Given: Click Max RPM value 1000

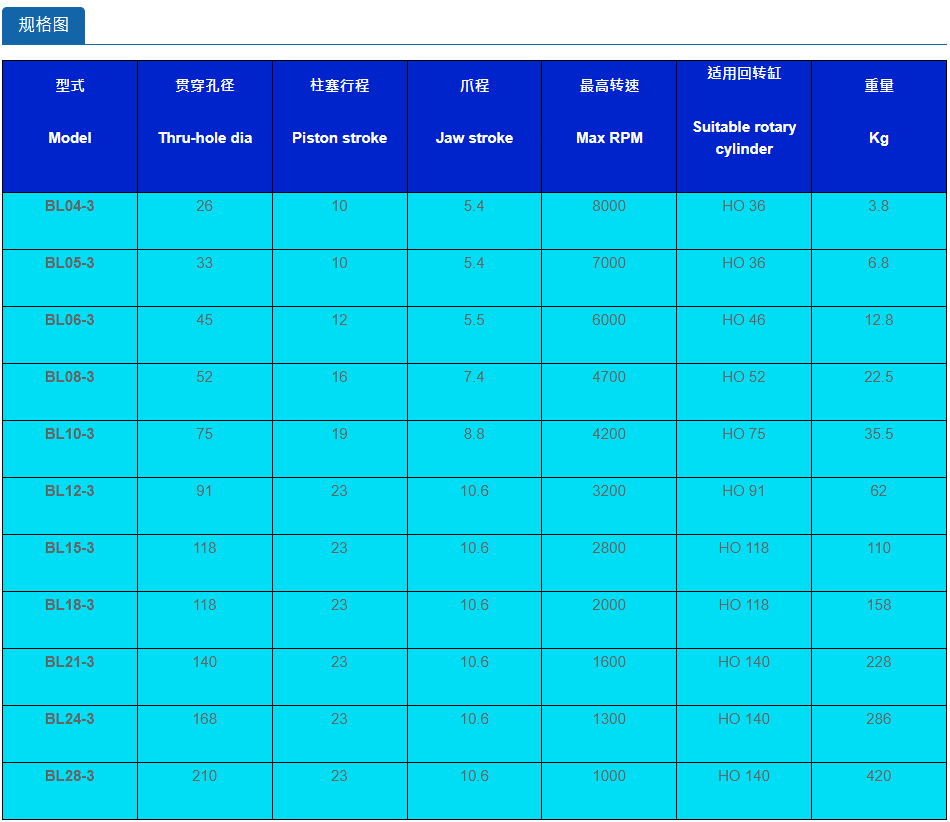Looking at the screenshot, I should pyautogui.click(x=609, y=775).
